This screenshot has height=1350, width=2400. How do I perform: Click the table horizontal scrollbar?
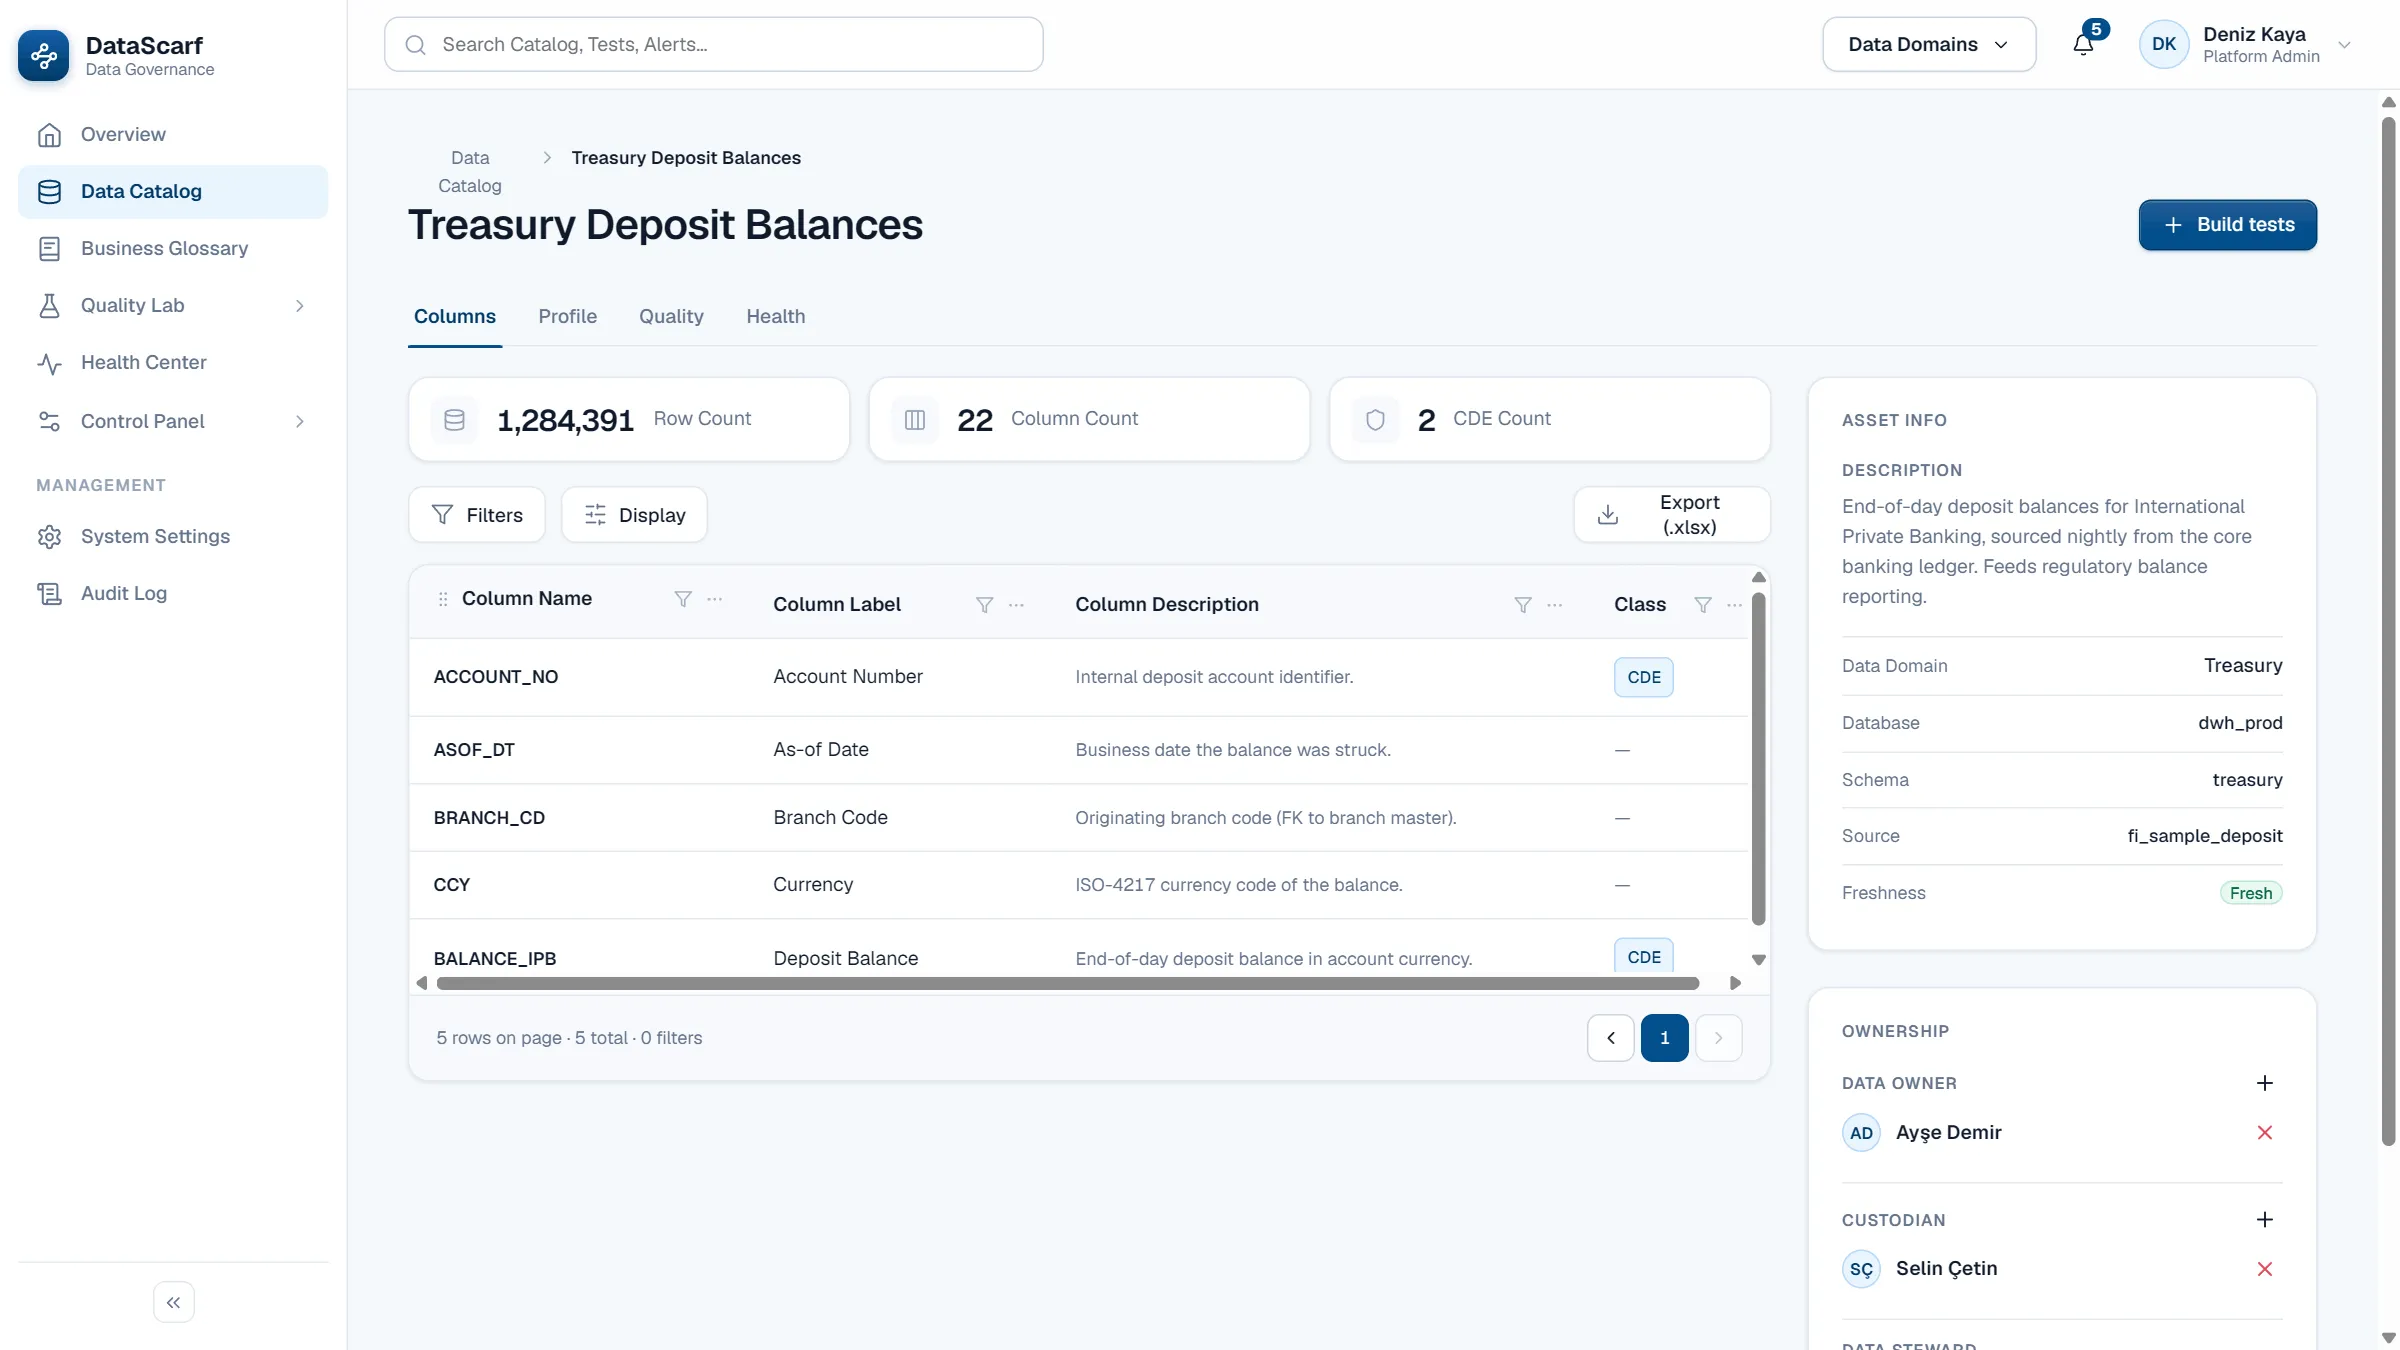coord(1067,983)
